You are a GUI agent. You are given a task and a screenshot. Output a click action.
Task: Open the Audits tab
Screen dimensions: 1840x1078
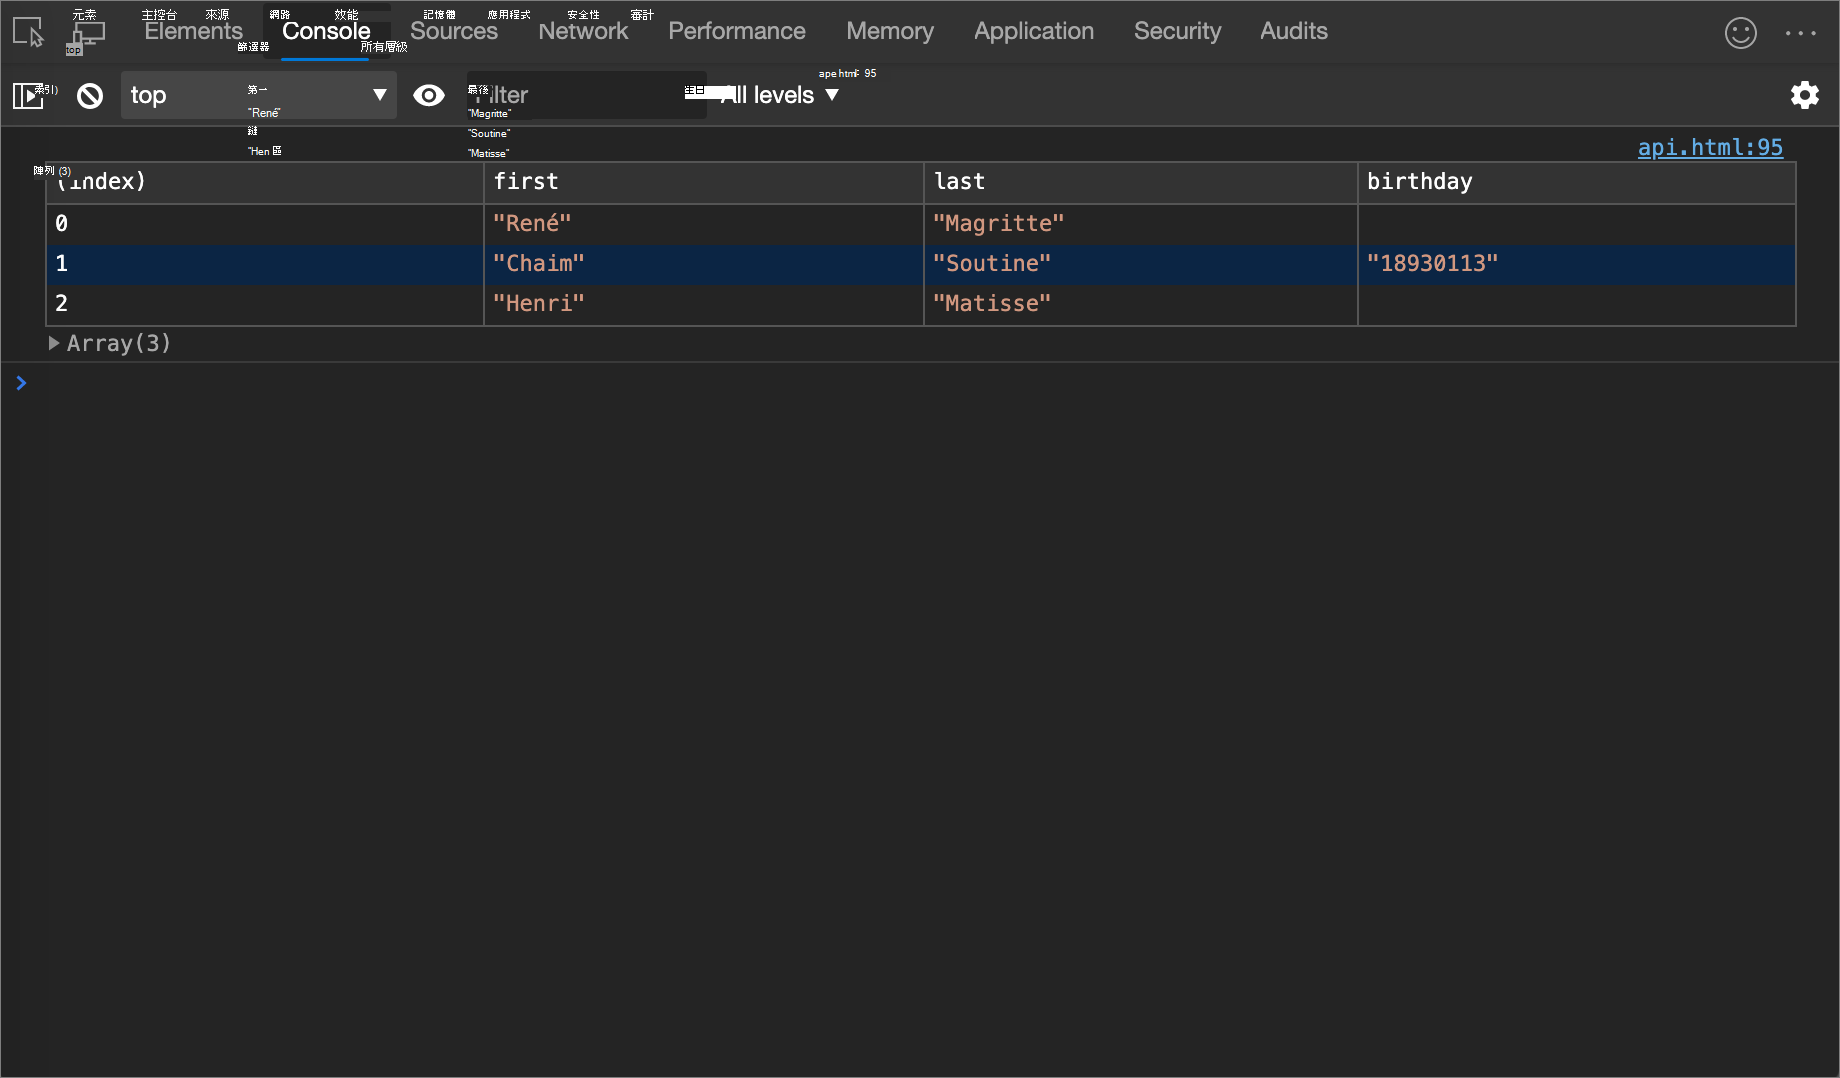coord(1293,31)
